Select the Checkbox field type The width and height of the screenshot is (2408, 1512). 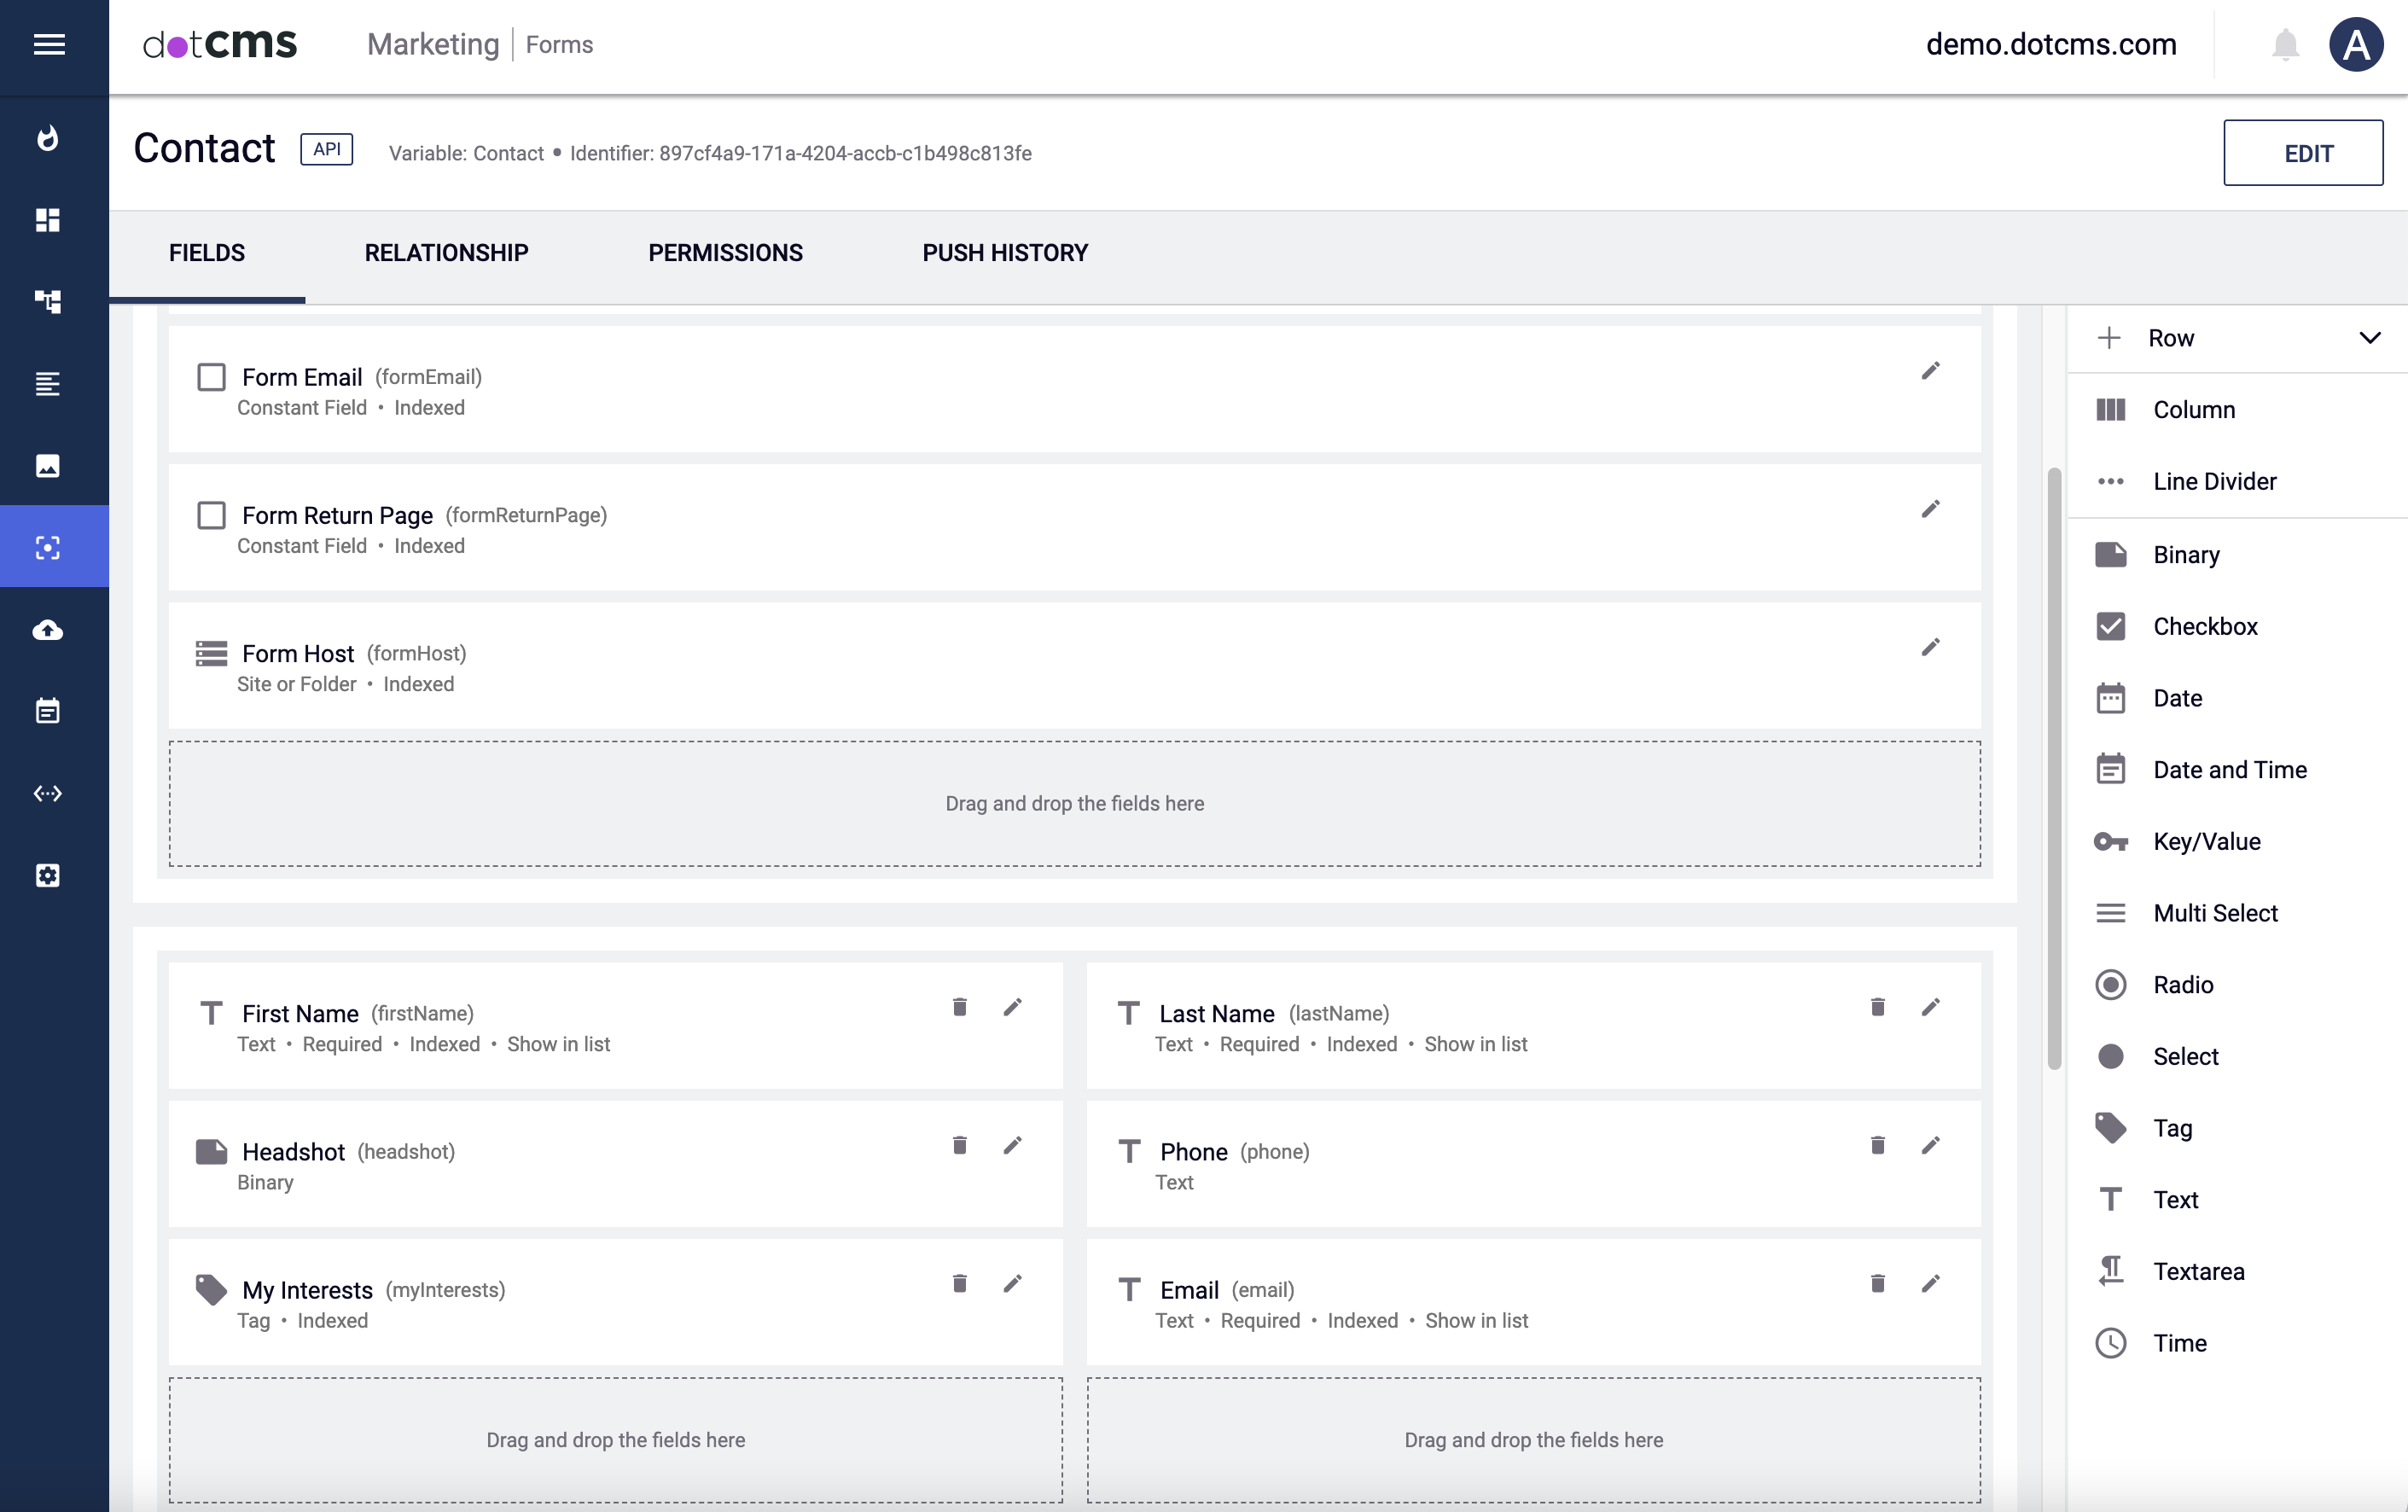(x=2204, y=626)
